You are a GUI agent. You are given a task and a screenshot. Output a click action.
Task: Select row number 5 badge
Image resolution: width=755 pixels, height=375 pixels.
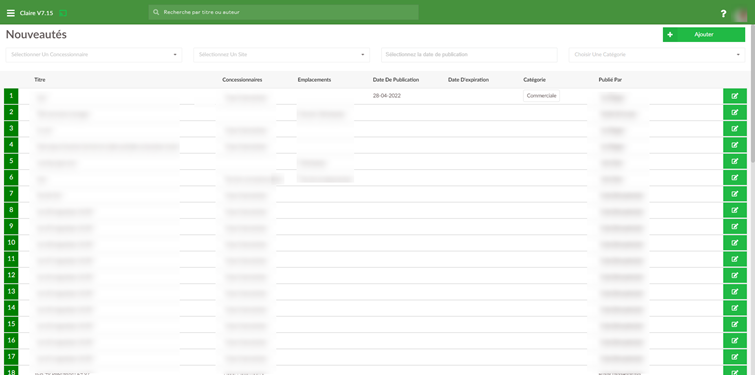pyautogui.click(x=11, y=161)
